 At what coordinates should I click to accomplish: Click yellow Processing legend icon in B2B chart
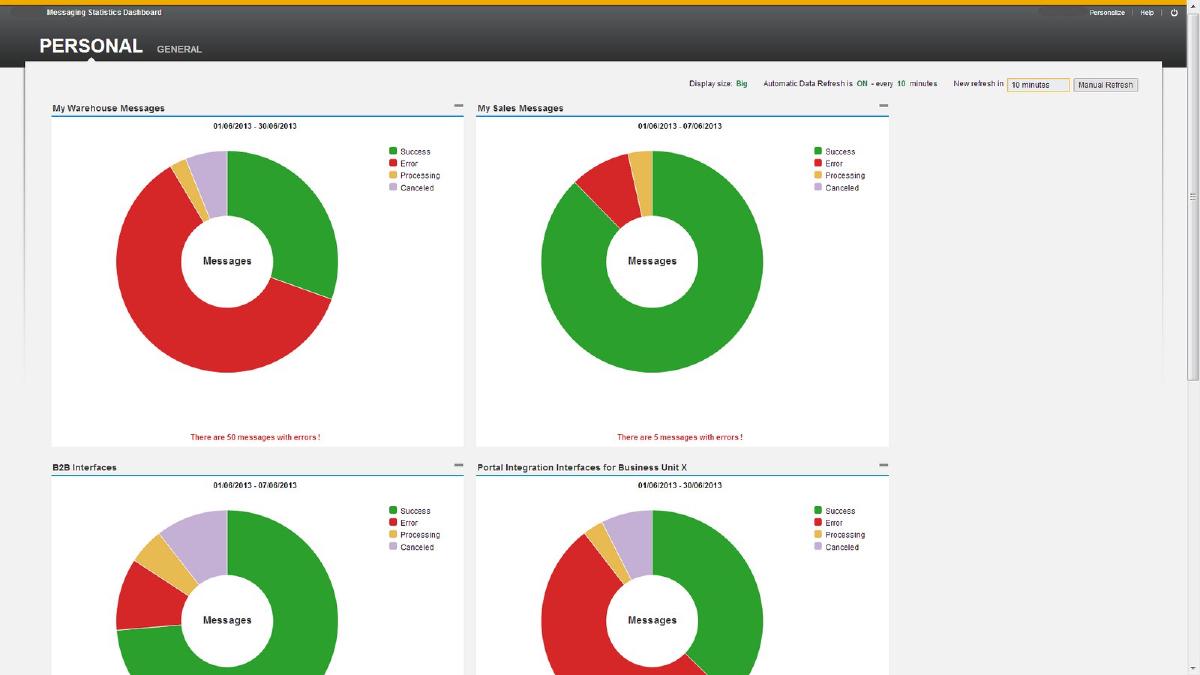pos(393,535)
